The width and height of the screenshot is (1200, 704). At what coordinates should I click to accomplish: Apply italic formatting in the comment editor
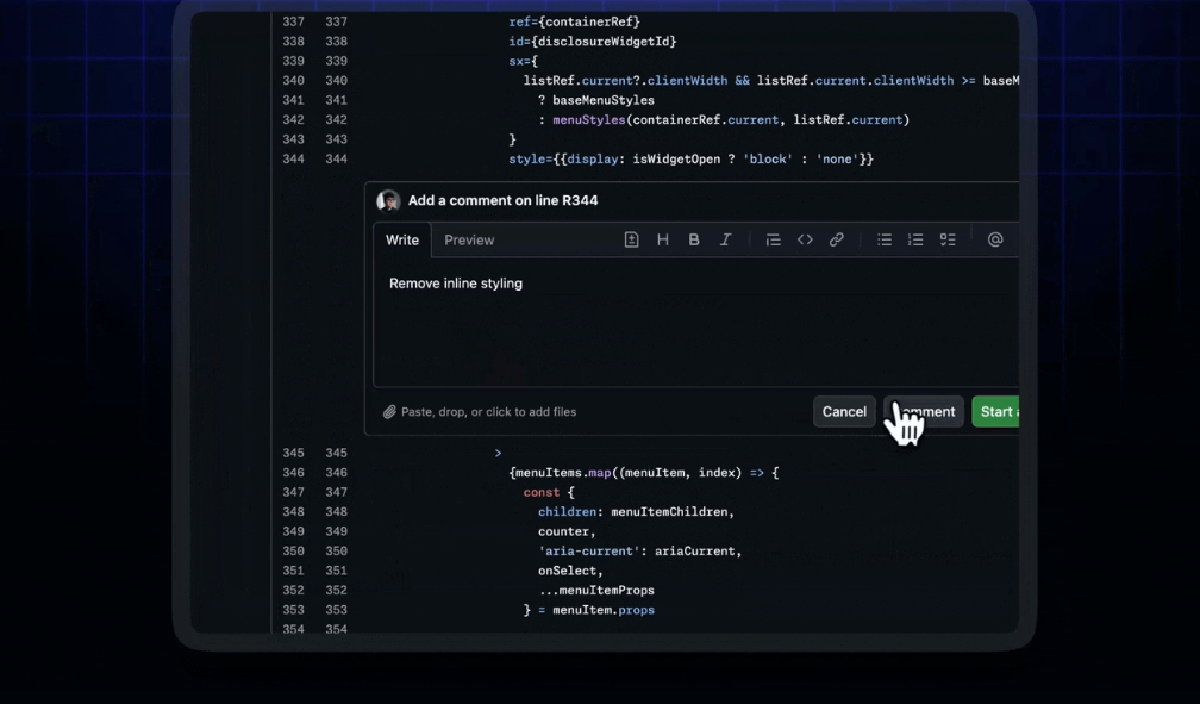tap(726, 240)
